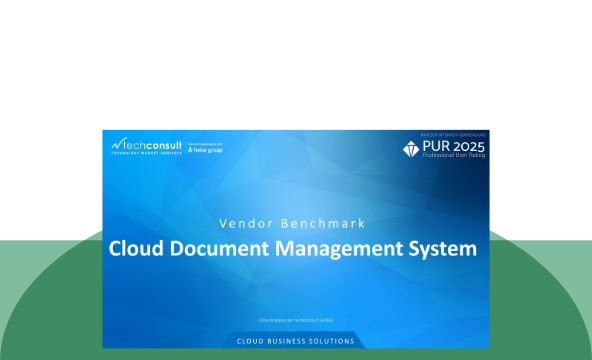Click the PUR 2025 diamond logo icon
Screen dimensions: 592x360
tap(411, 149)
